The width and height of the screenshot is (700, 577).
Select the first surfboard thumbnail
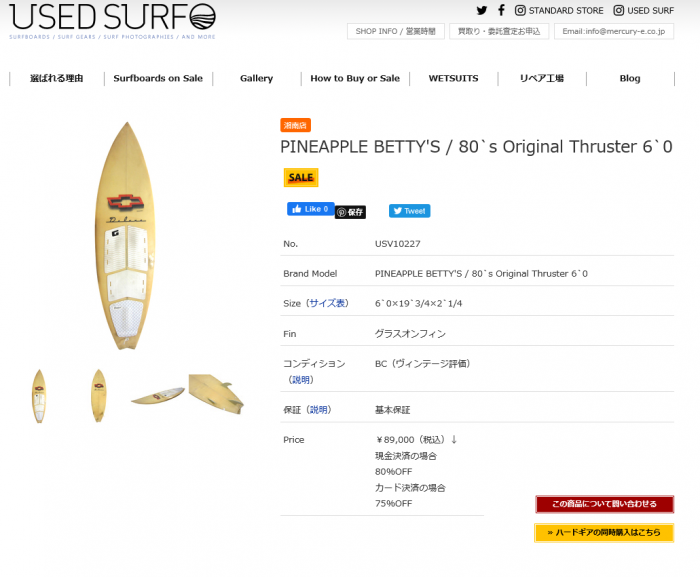click(39, 395)
